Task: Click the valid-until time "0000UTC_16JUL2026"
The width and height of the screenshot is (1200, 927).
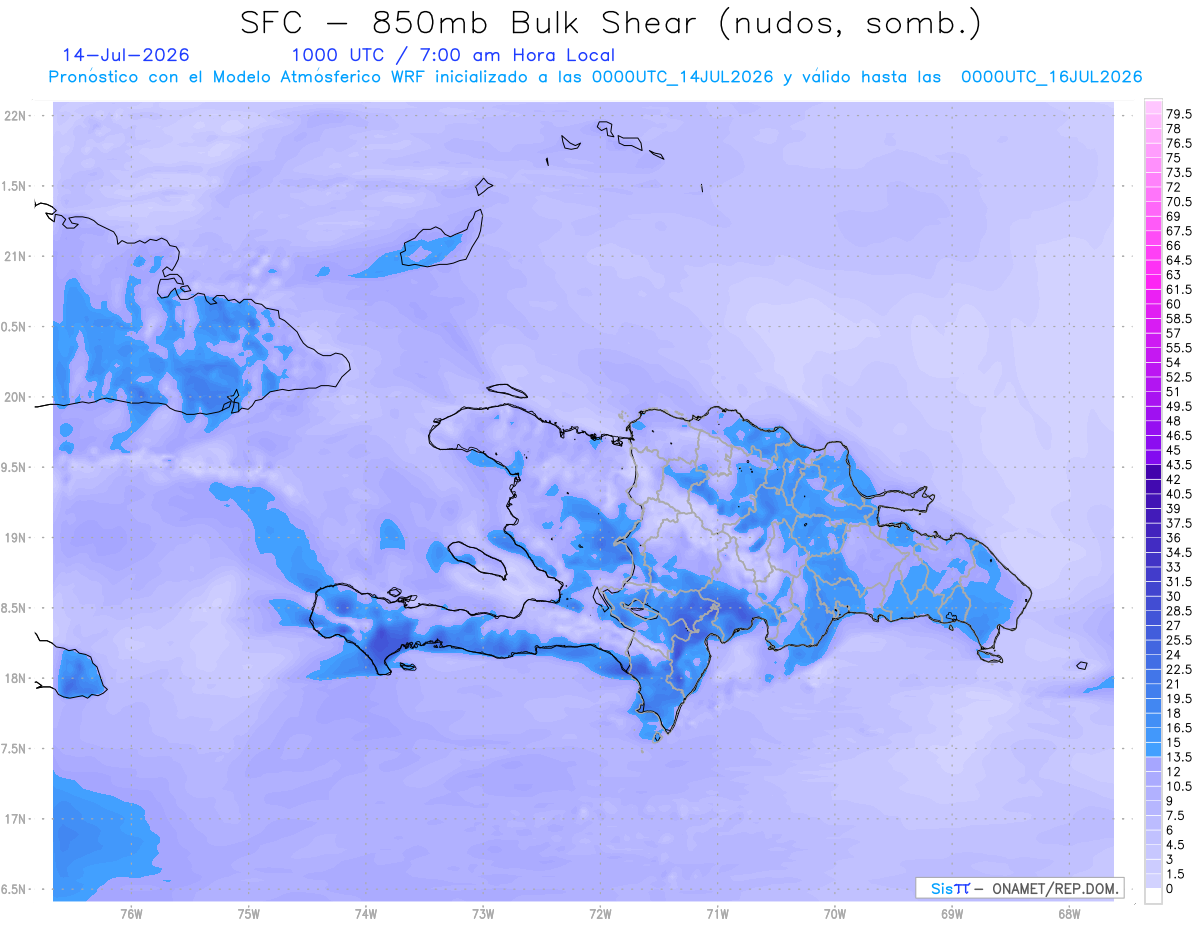Action: [1051, 77]
